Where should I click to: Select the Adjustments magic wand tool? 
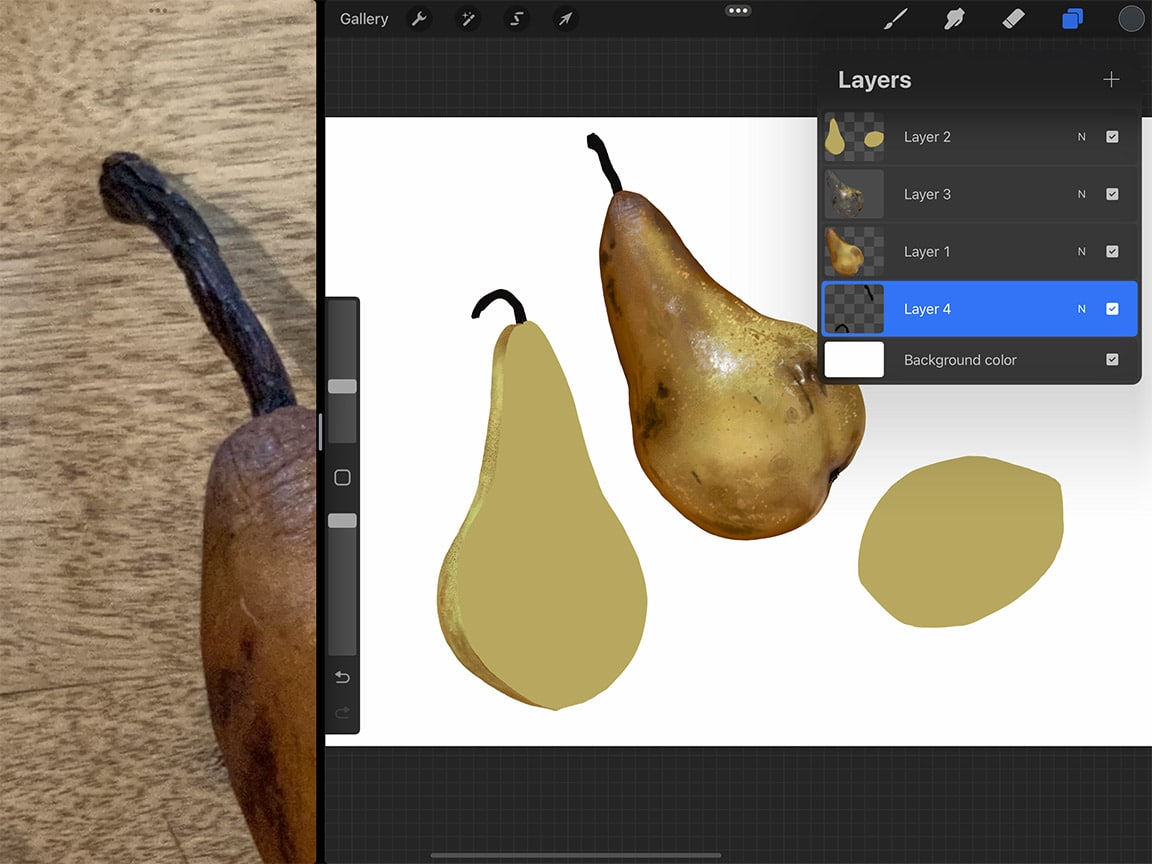467,18
